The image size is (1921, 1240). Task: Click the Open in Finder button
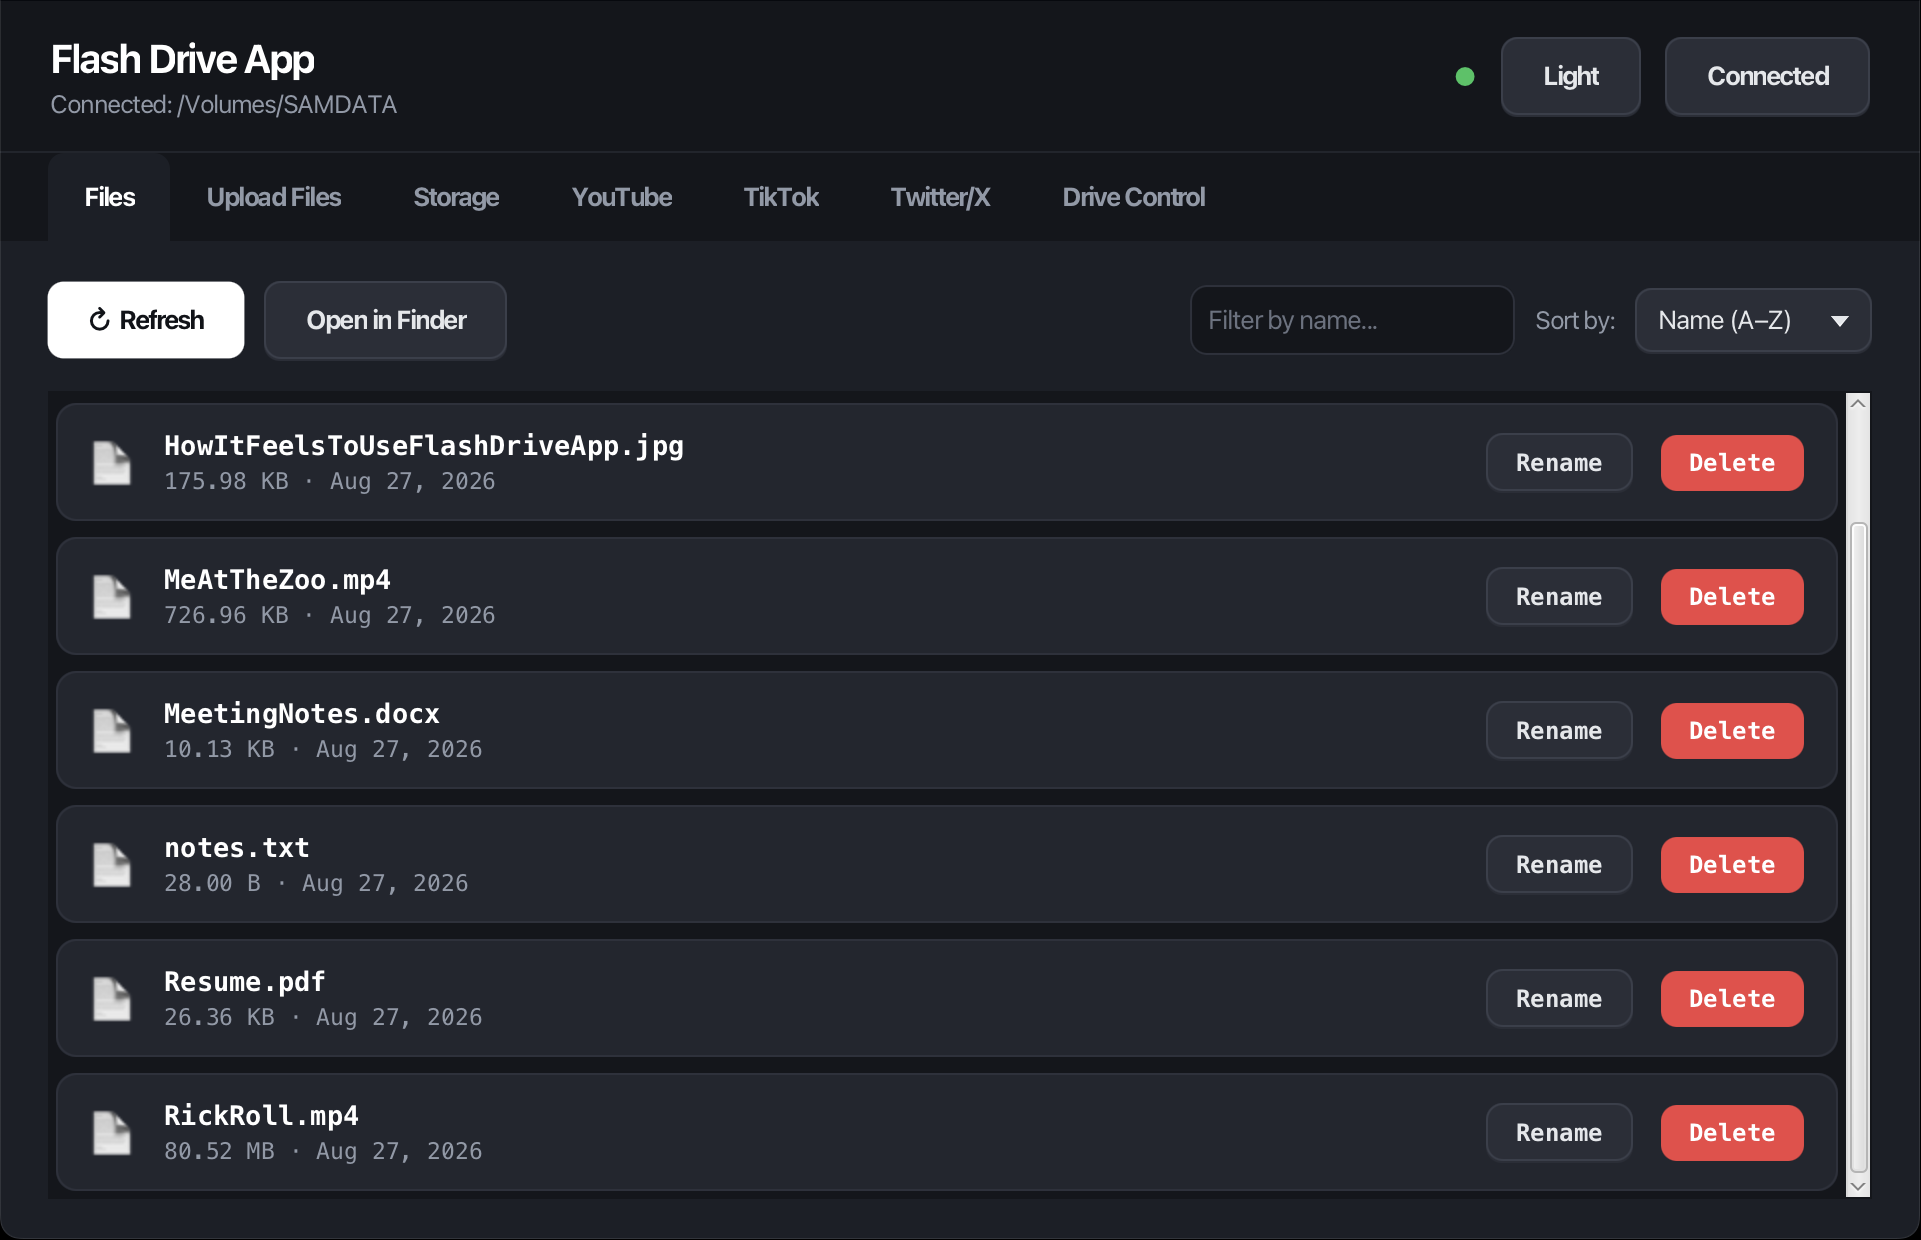pyautogui.click(x=385, y=320)
